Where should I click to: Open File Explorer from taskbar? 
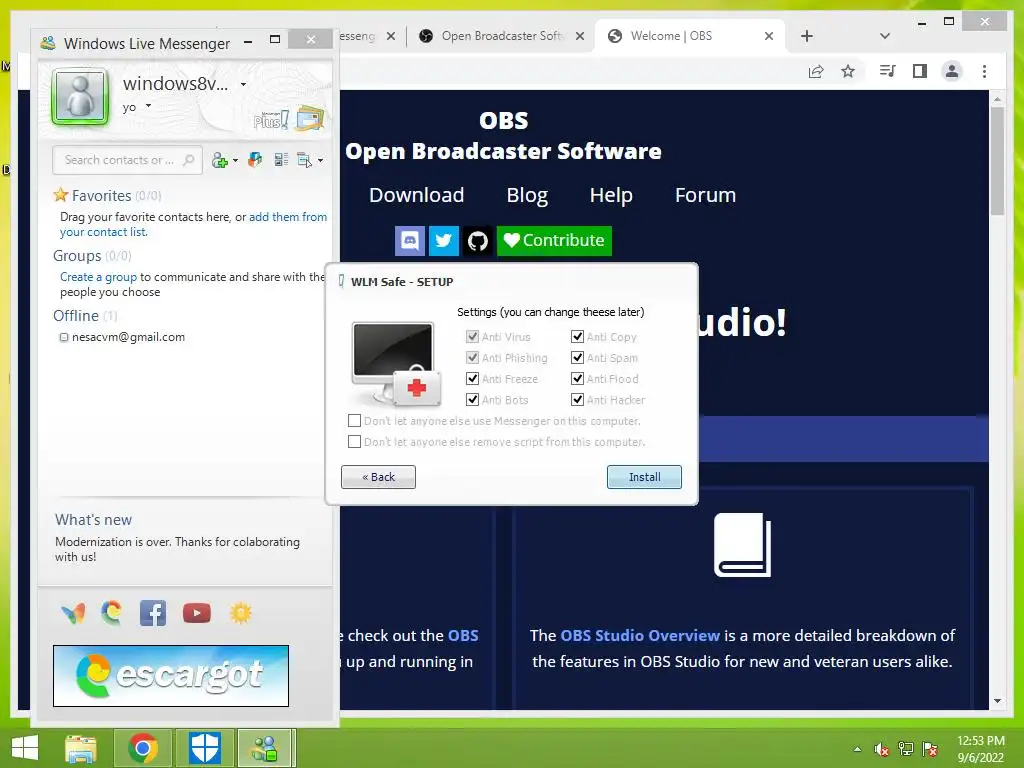(81, 748)
